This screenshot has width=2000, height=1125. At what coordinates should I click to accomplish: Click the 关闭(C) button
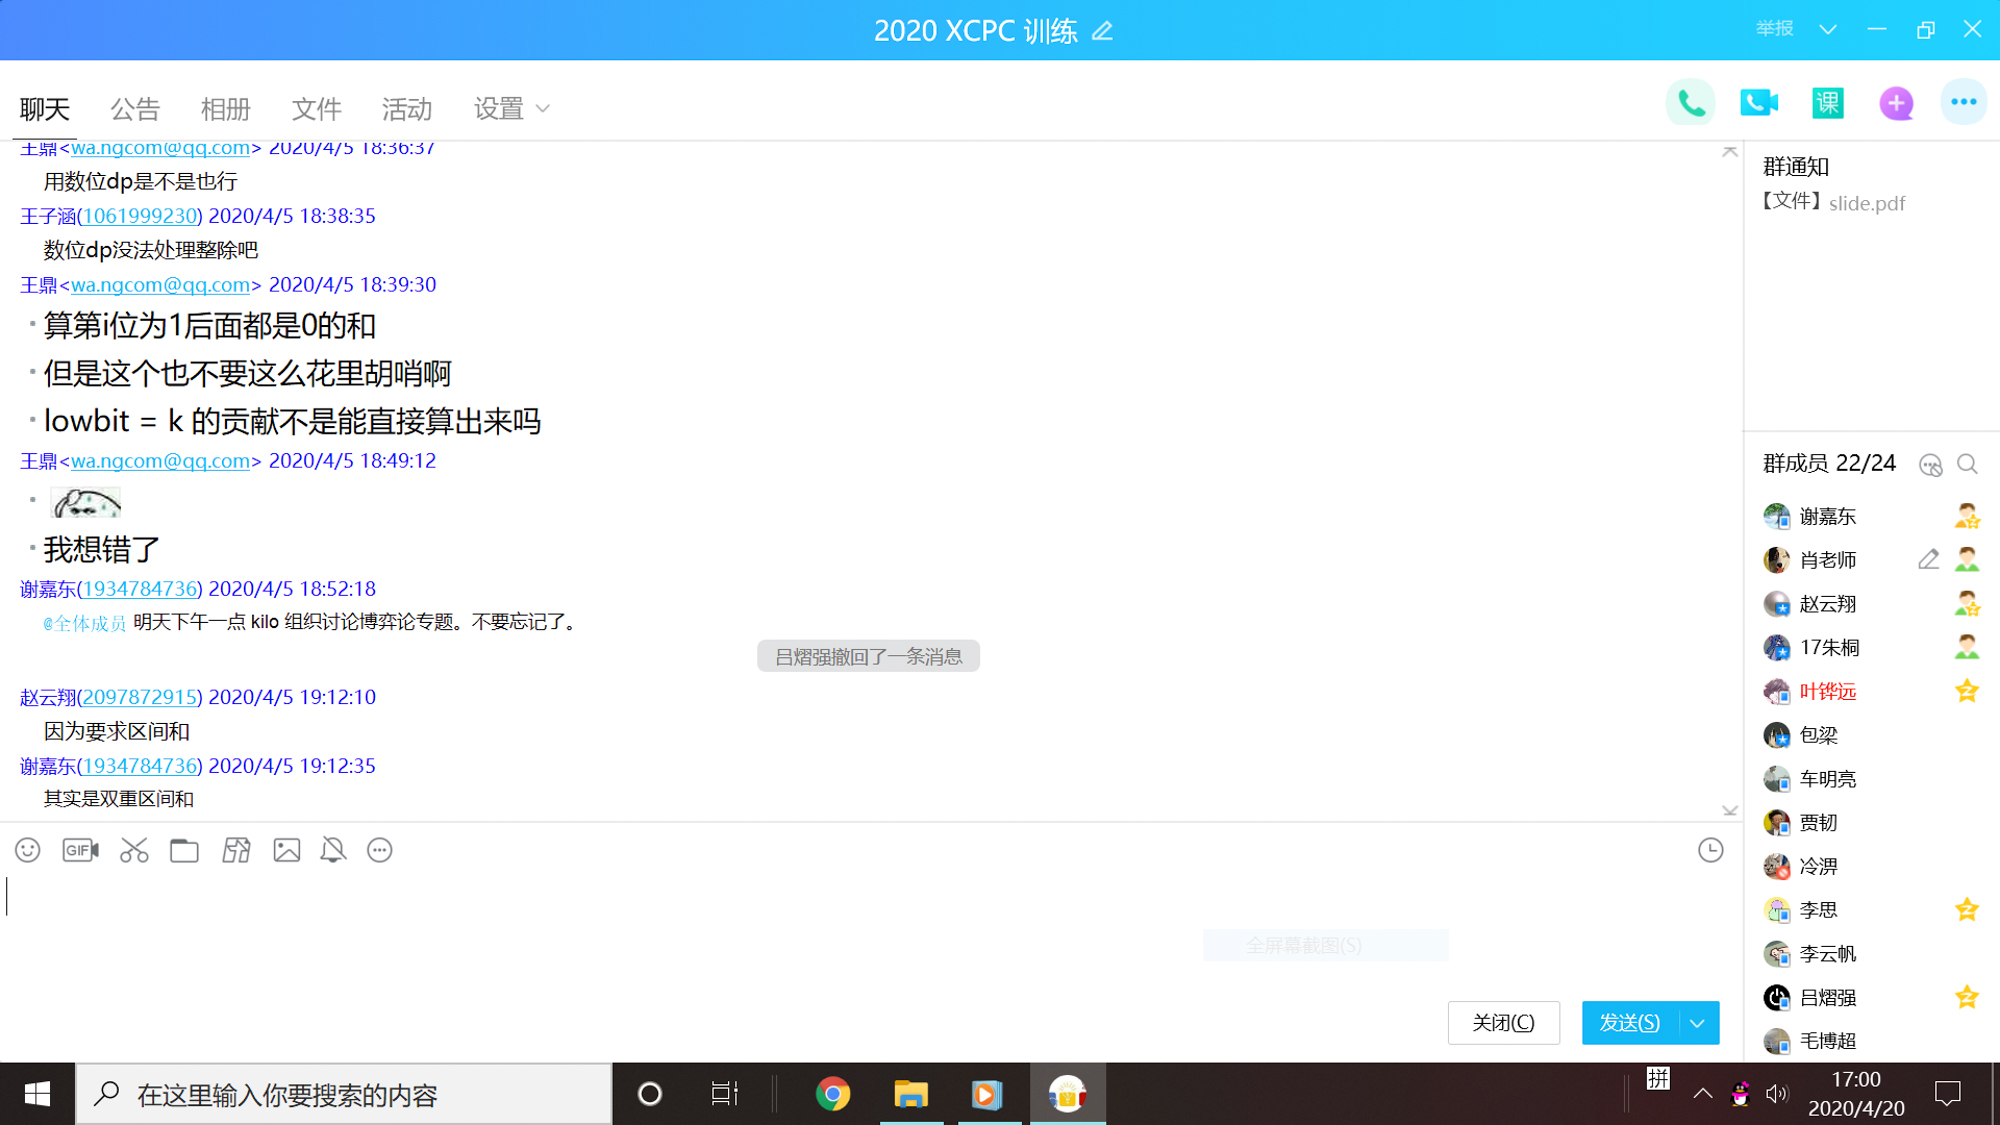[x=1503, y=1023]
